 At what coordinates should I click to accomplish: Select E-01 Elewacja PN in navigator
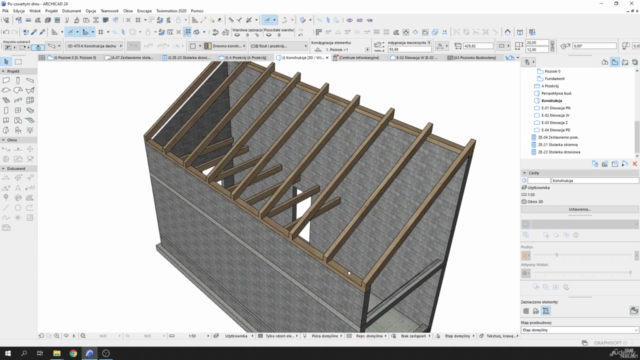point(556,108)
